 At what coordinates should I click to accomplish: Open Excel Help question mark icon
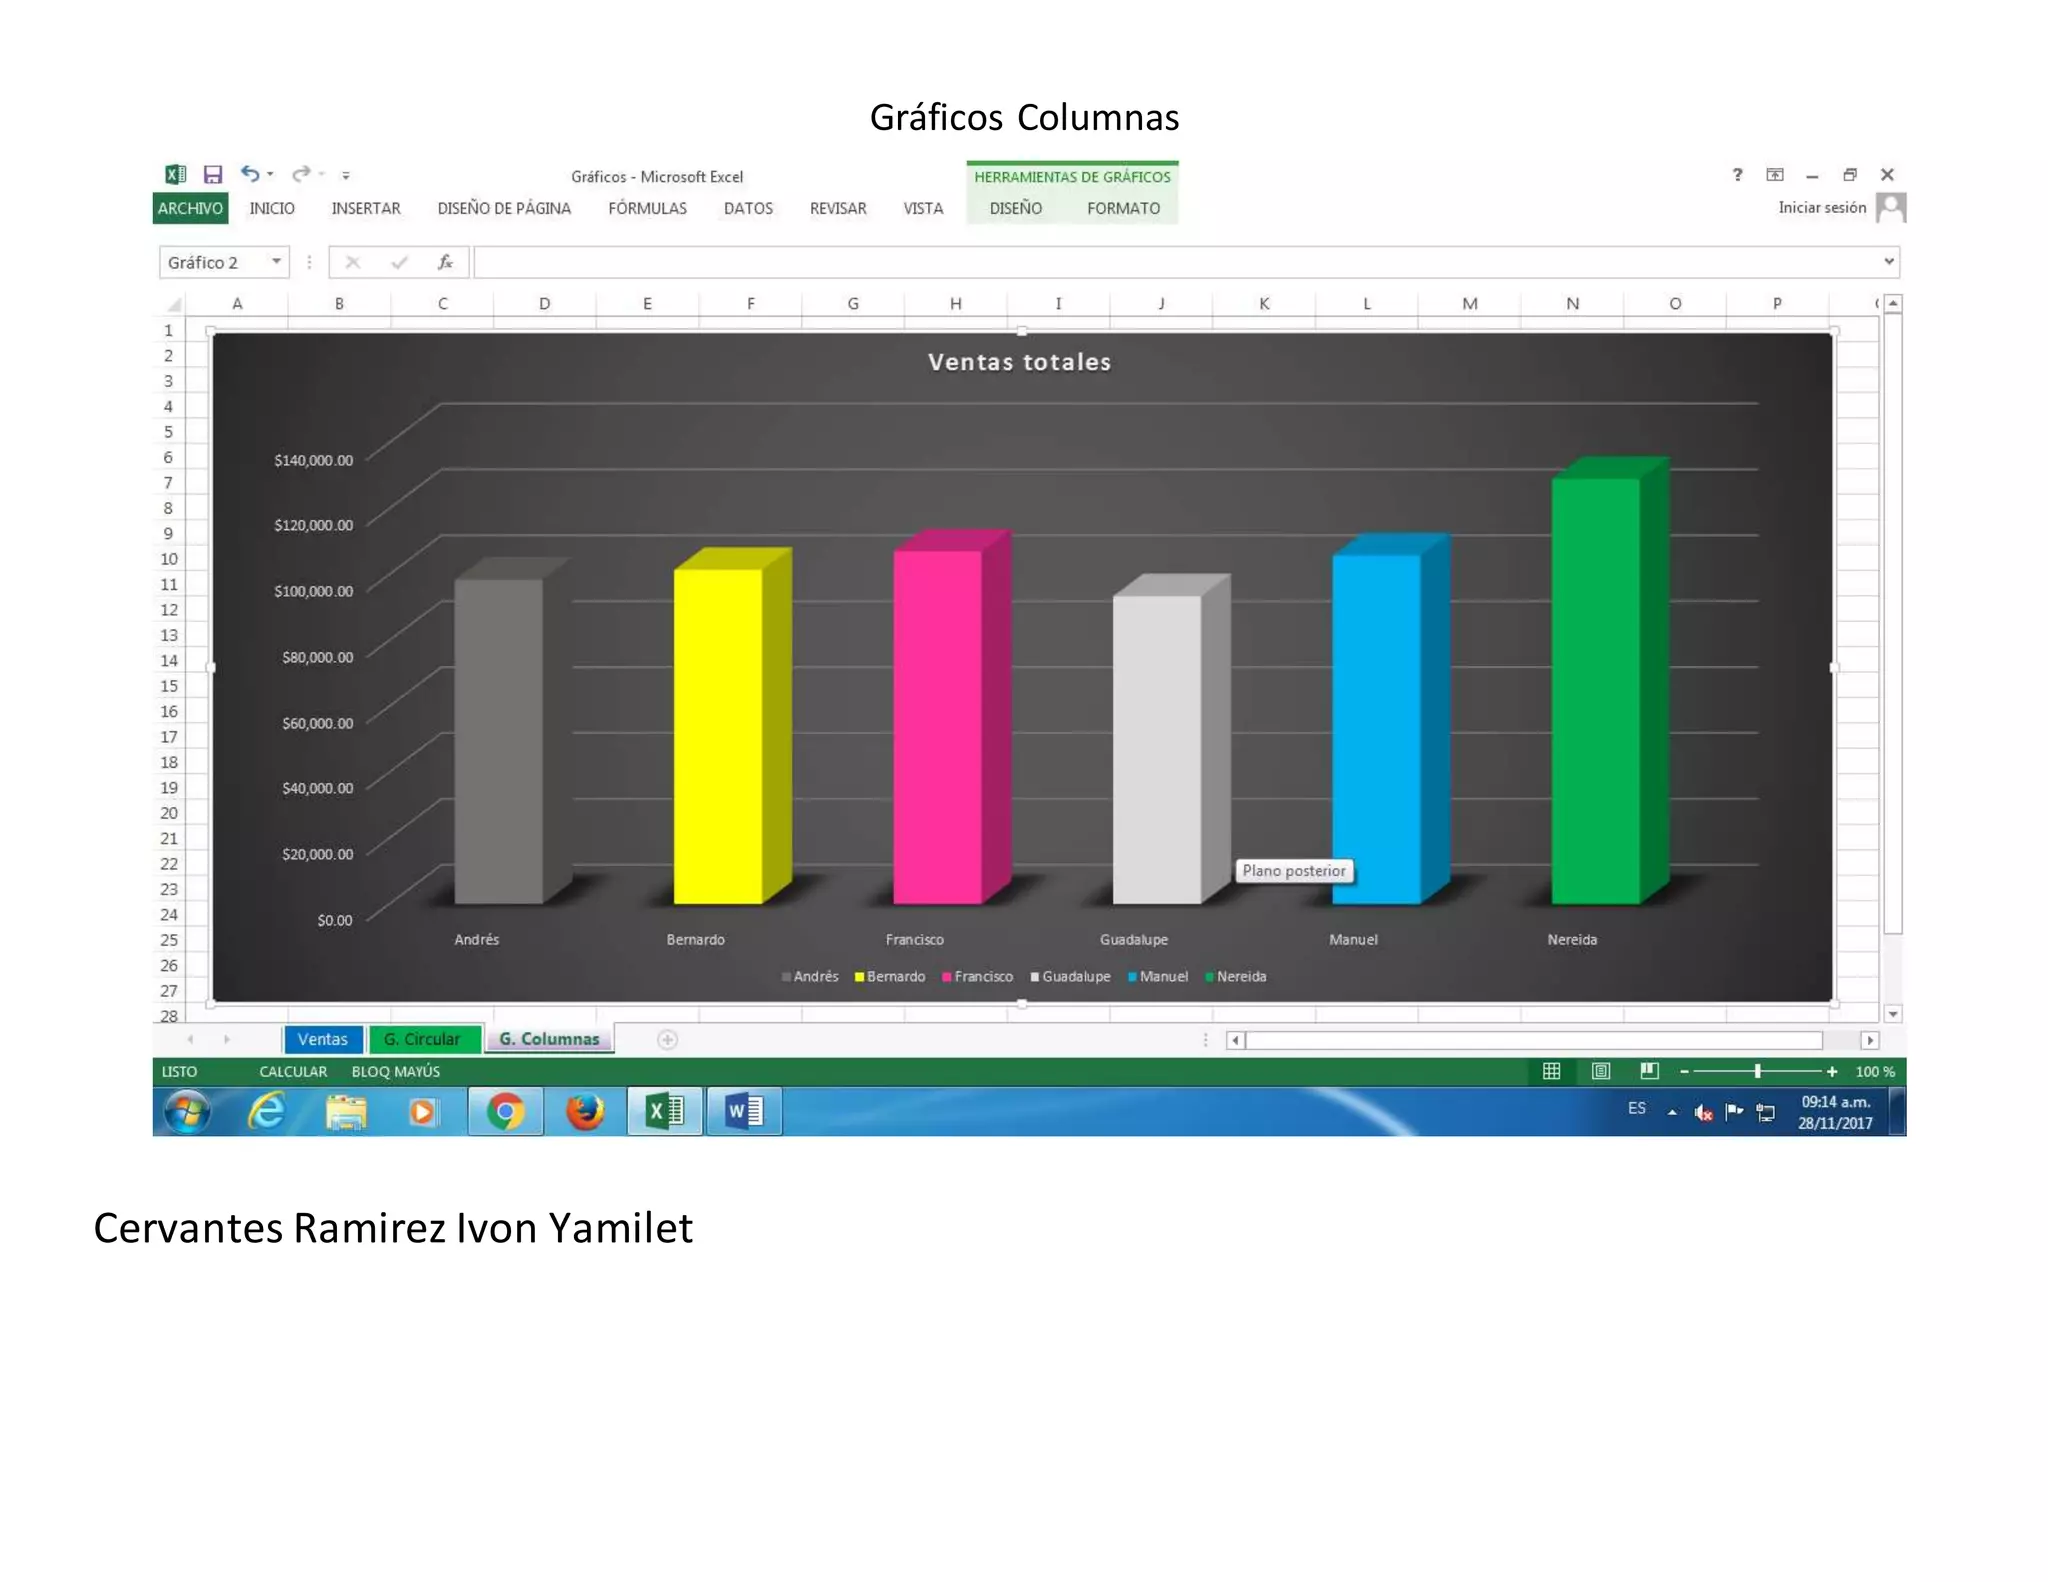(1737, 175)
